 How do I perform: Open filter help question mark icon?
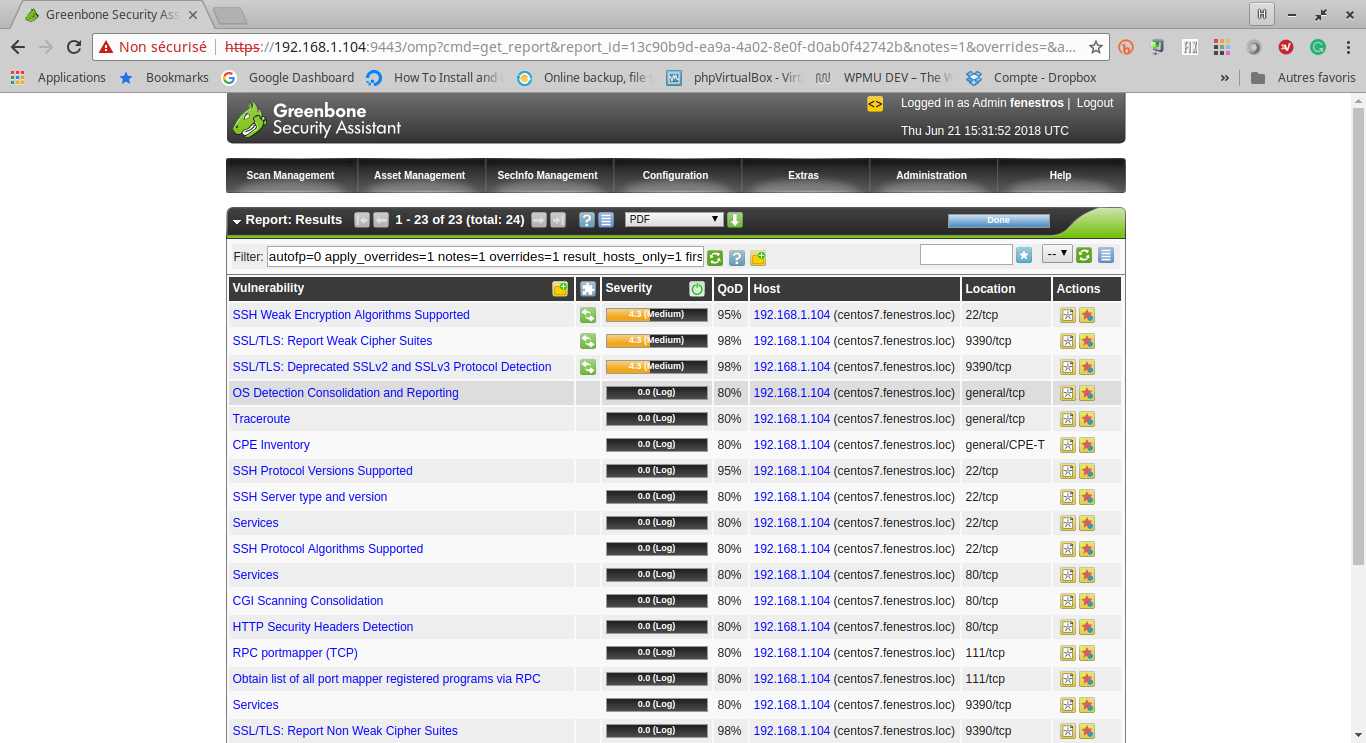(x=736, y=258)
